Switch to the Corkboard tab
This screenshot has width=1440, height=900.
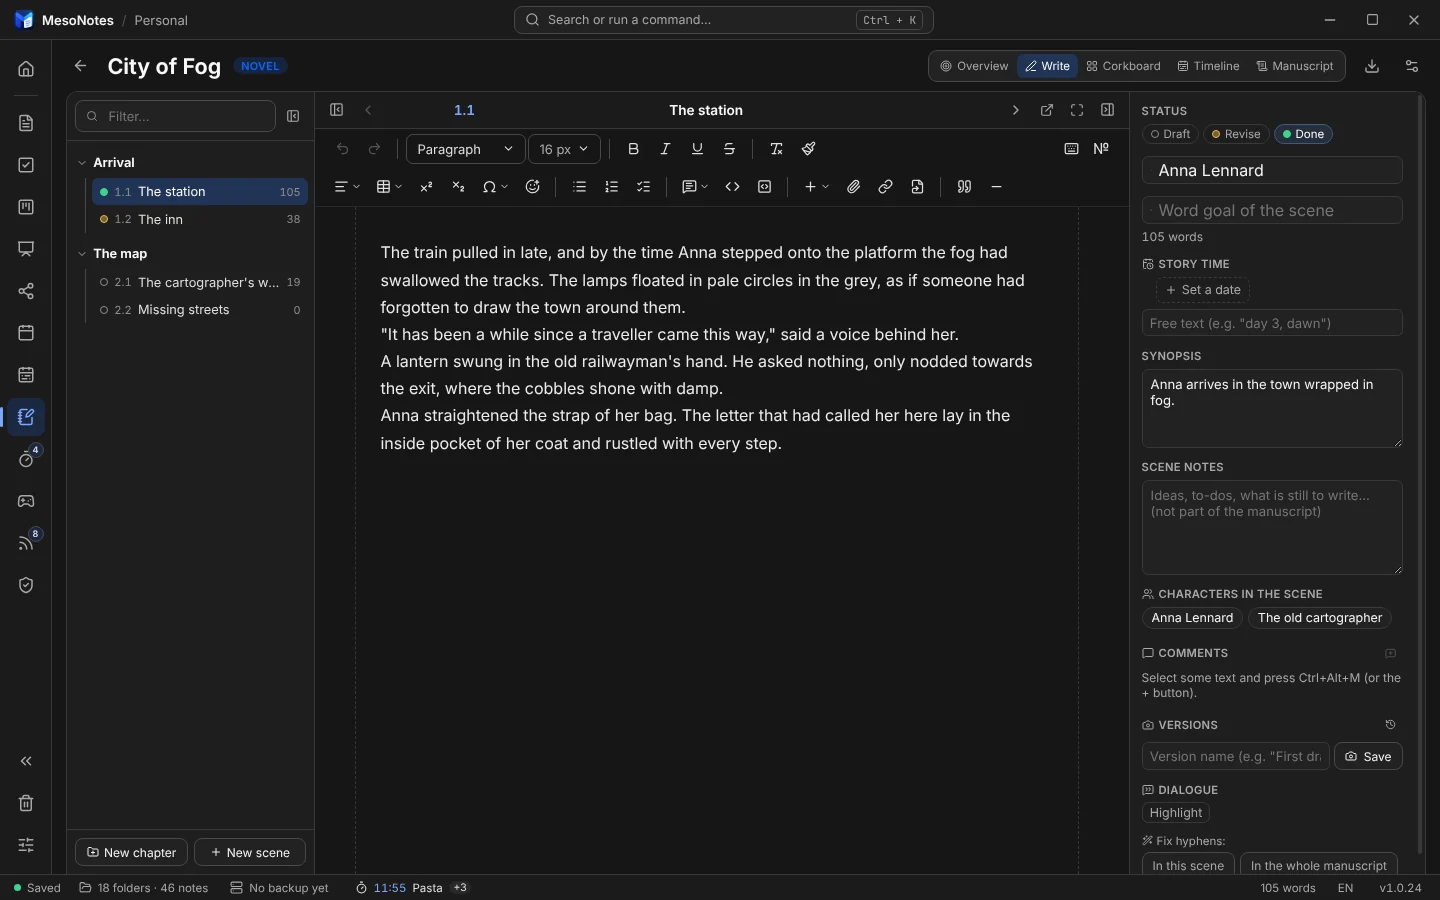coord(1124,66)
